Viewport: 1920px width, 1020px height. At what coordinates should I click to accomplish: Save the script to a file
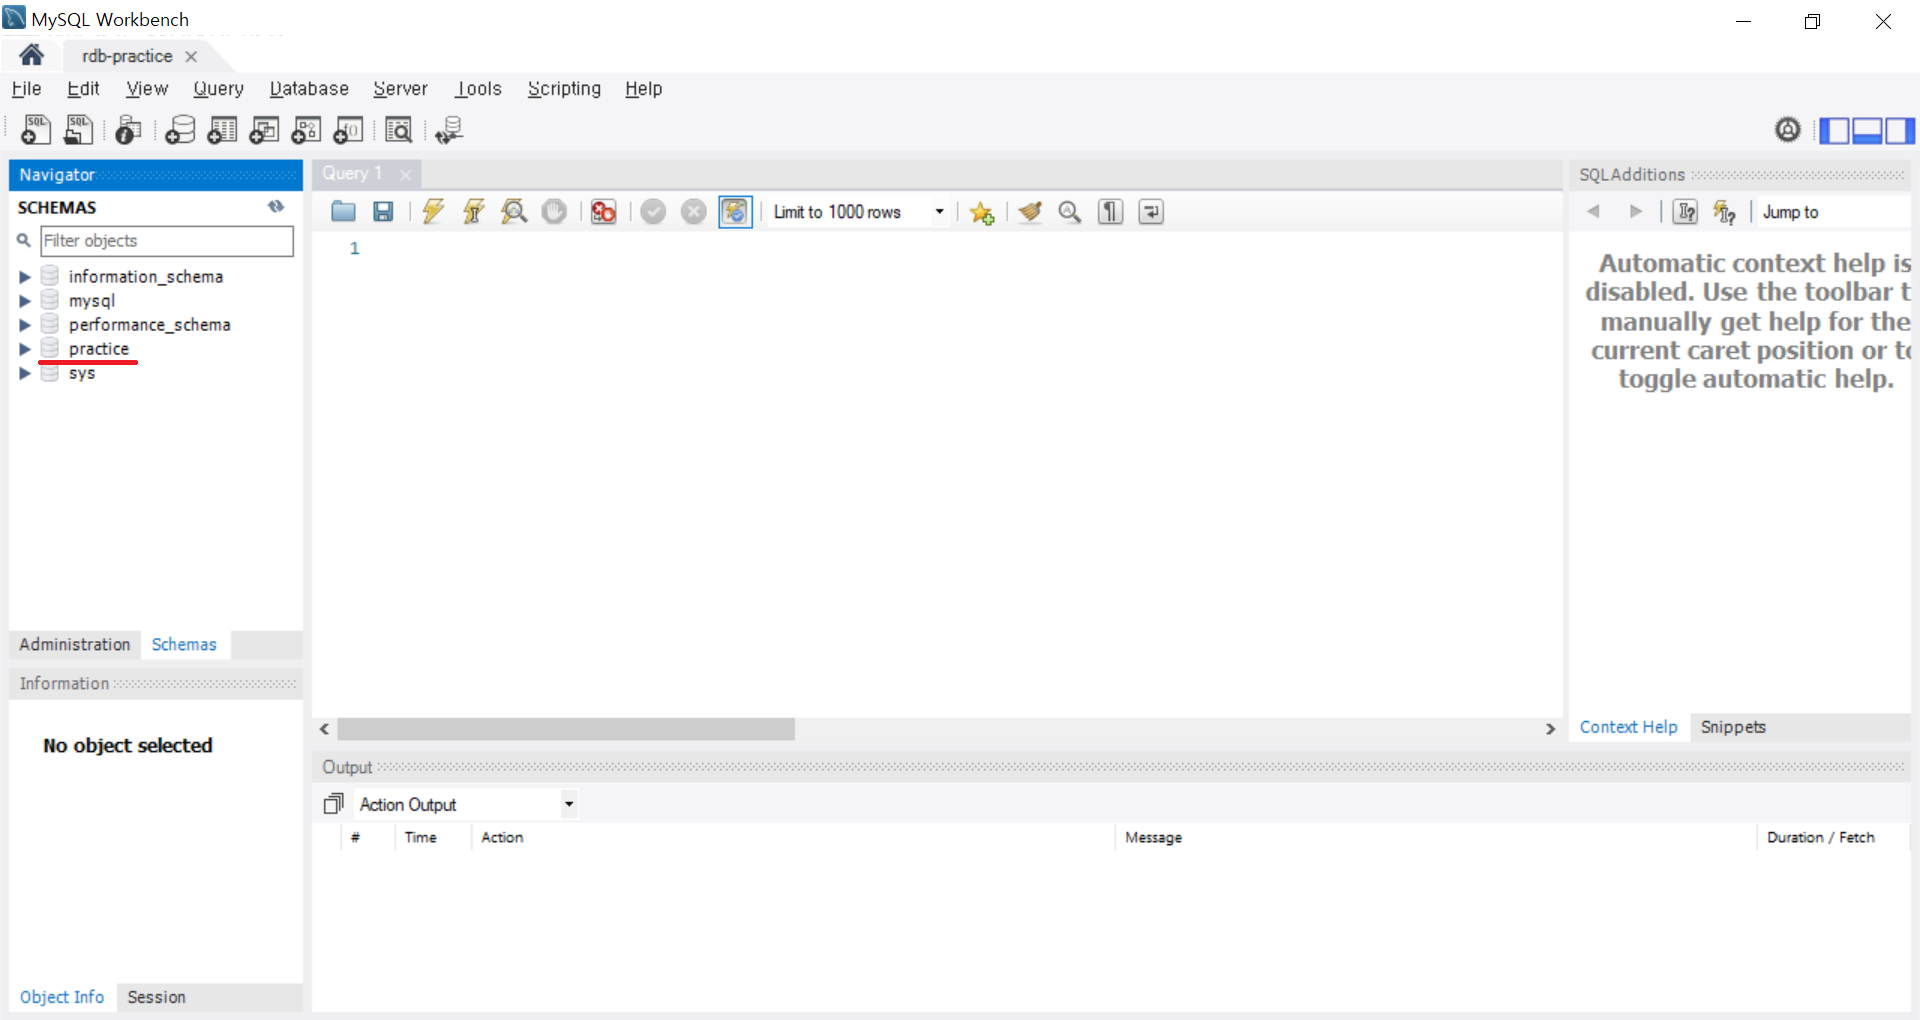[383, 212]
